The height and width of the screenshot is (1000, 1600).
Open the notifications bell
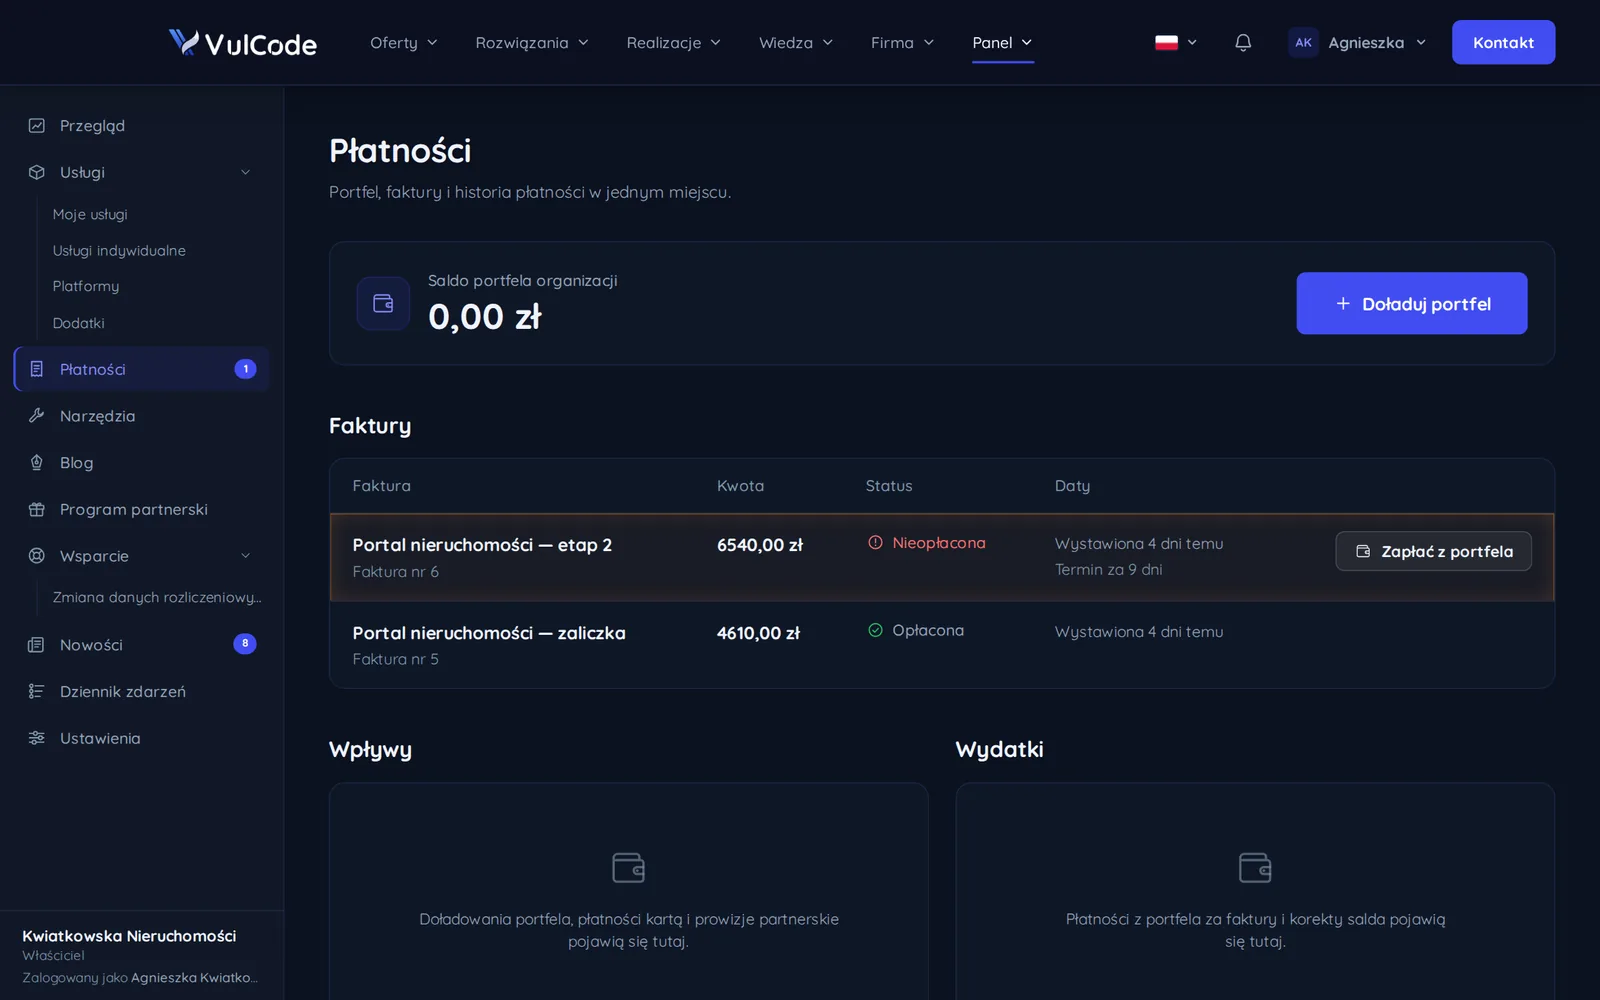[1243, 42]
